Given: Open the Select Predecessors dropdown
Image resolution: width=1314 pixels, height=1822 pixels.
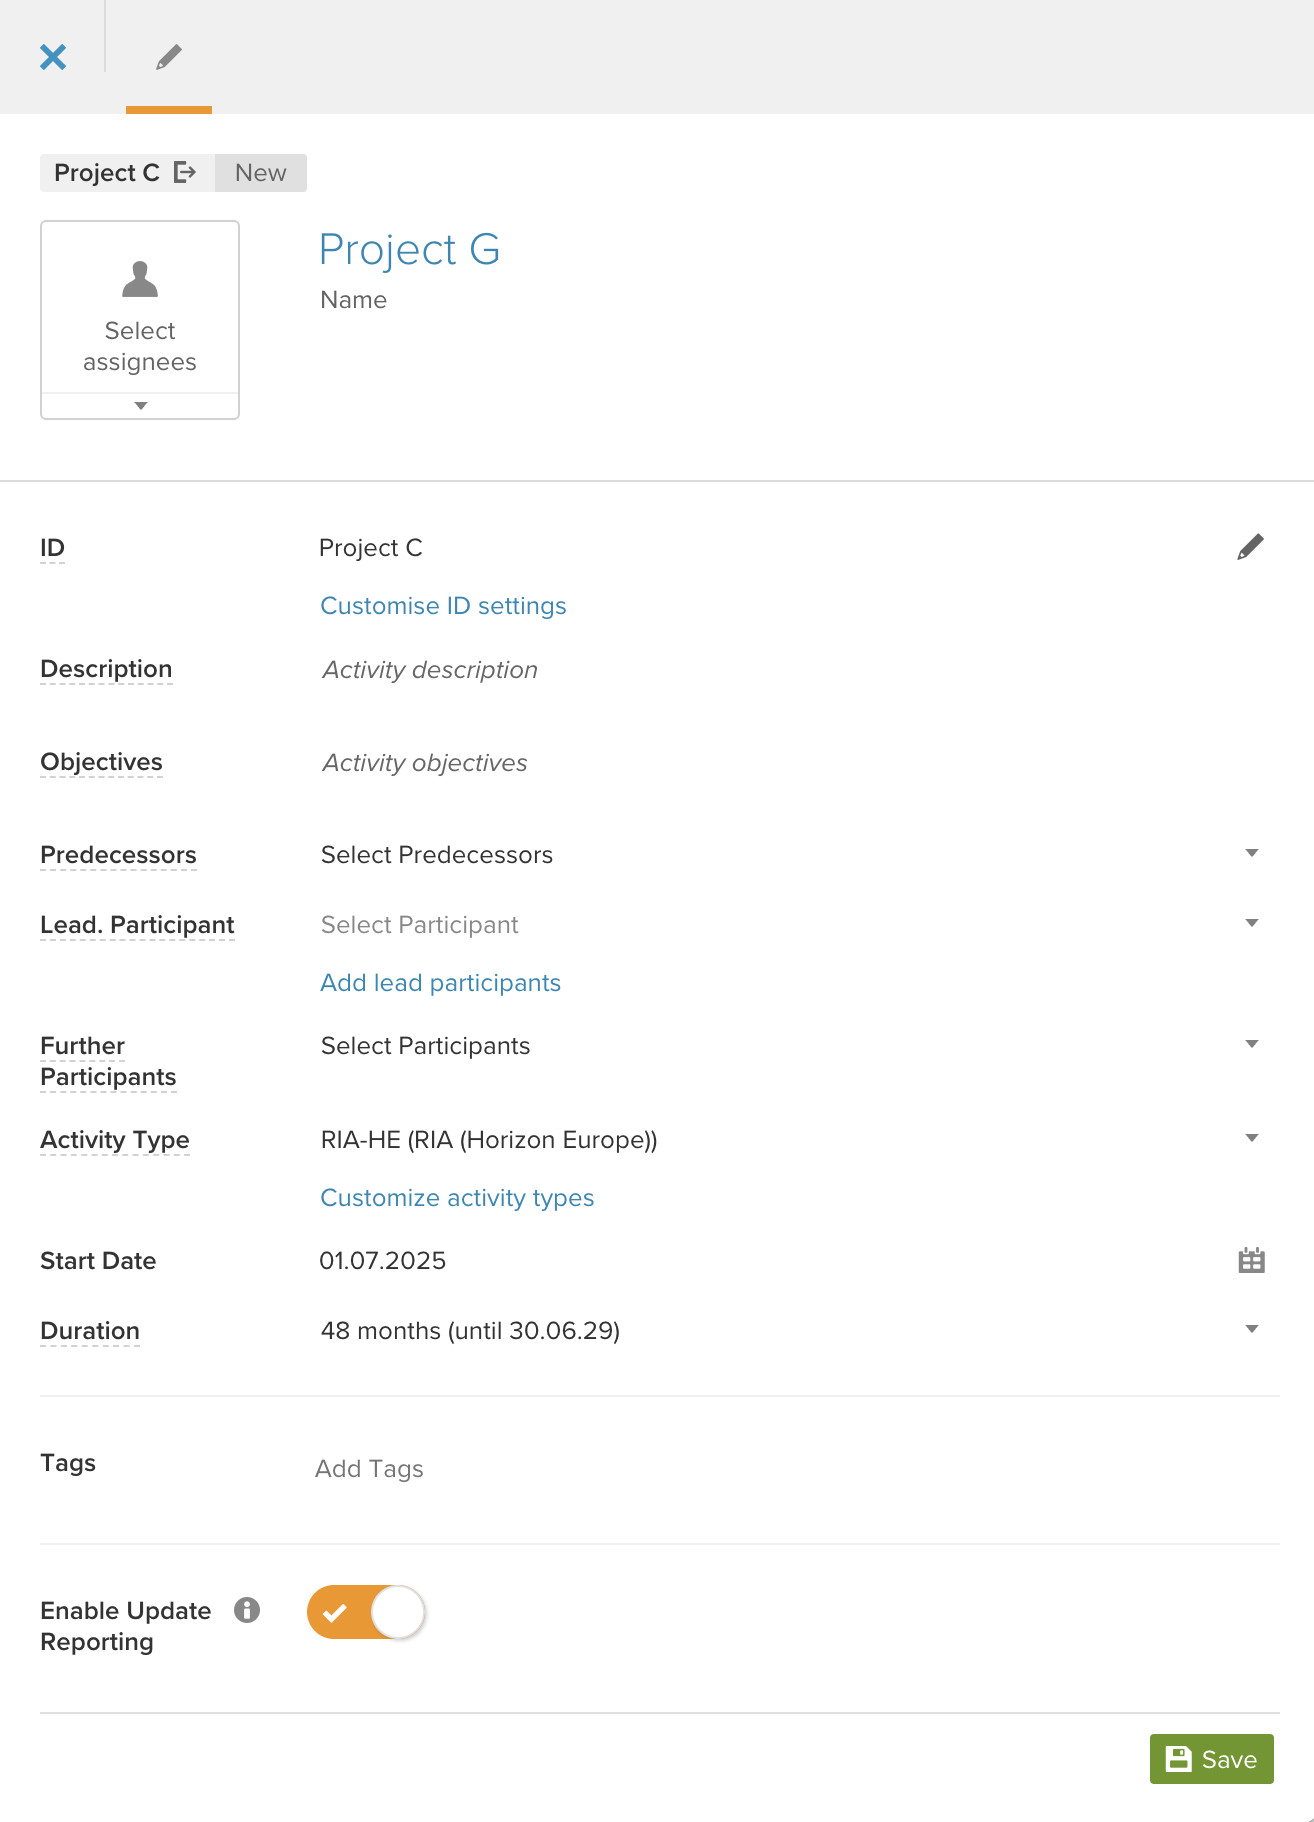Looking at the screenshot, I should click(790, 855).
